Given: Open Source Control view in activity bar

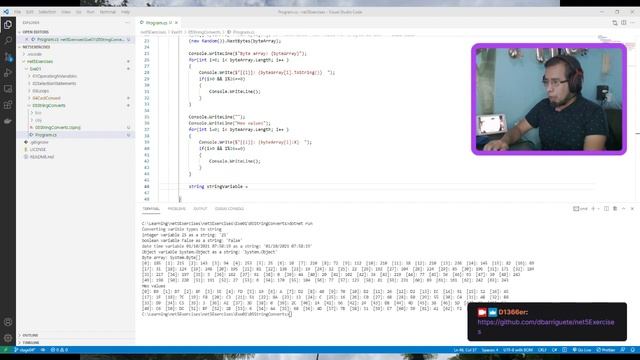Looking at the screenshot, I should 8,57.
